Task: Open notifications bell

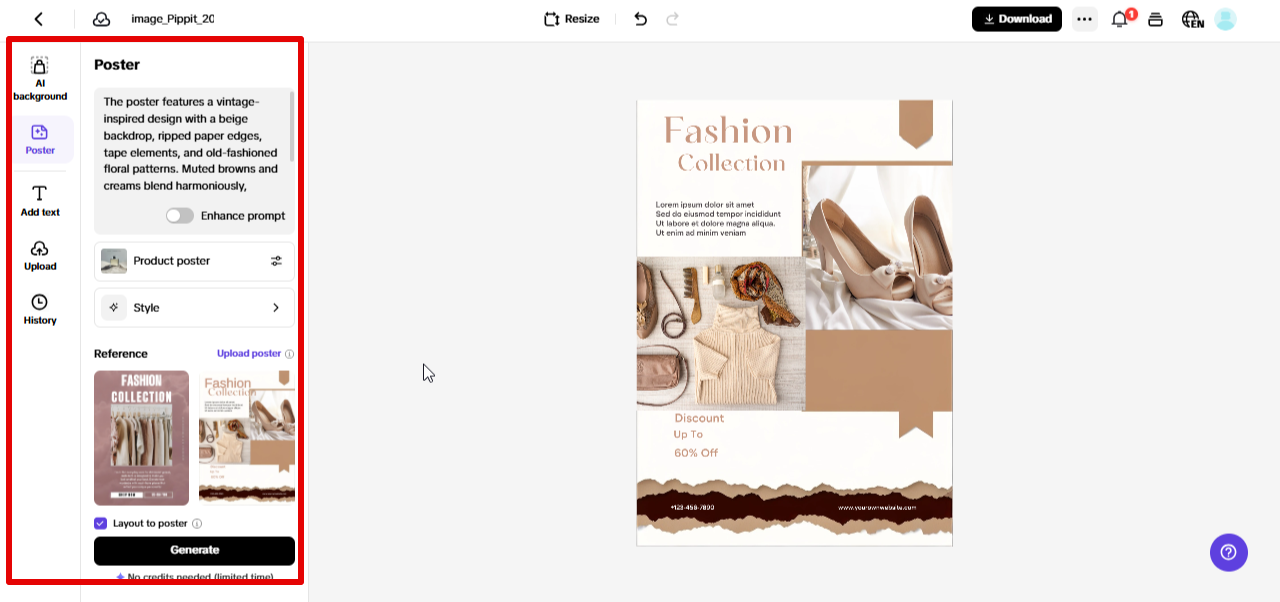Action: [1120, 18]
